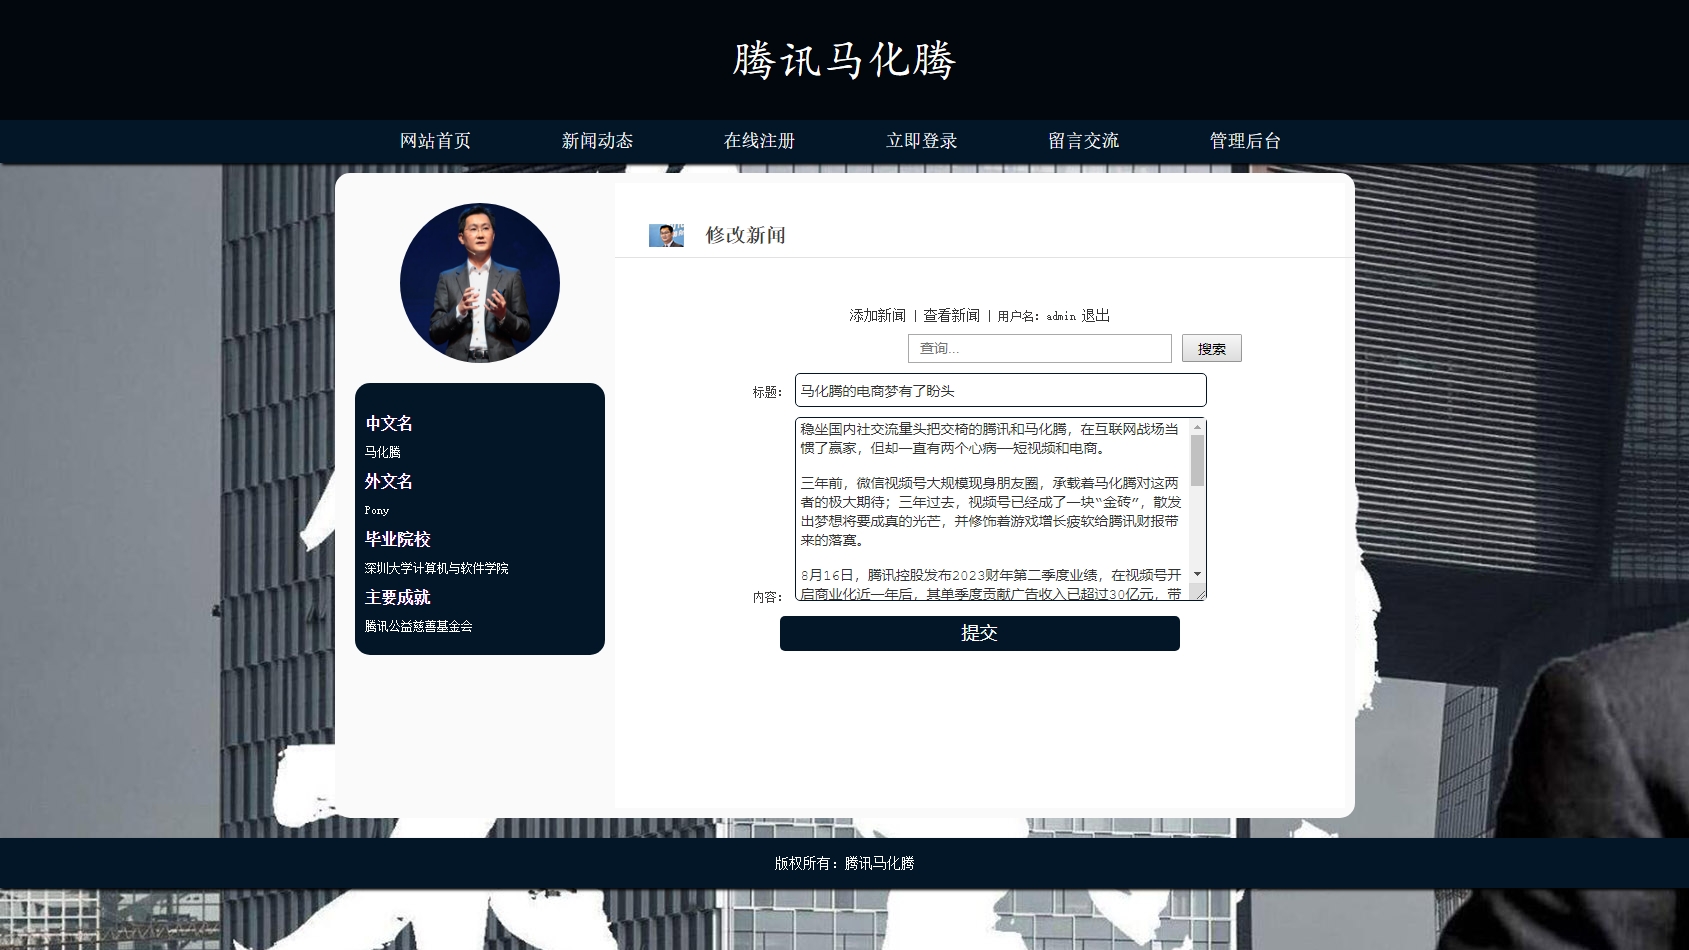Click the 添加新闻 link
The height and width of the screenshot is (950, 1689).
[x=877, y=316]
